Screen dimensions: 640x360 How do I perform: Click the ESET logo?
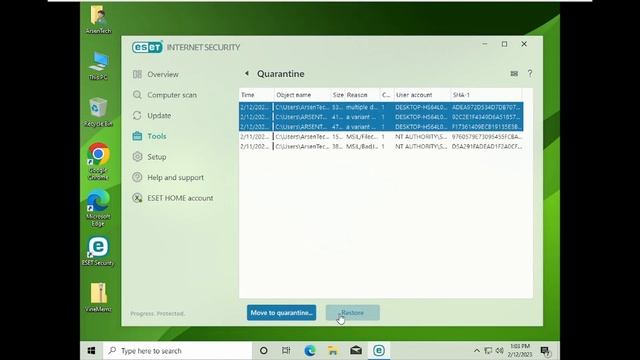tap(147, 47)
